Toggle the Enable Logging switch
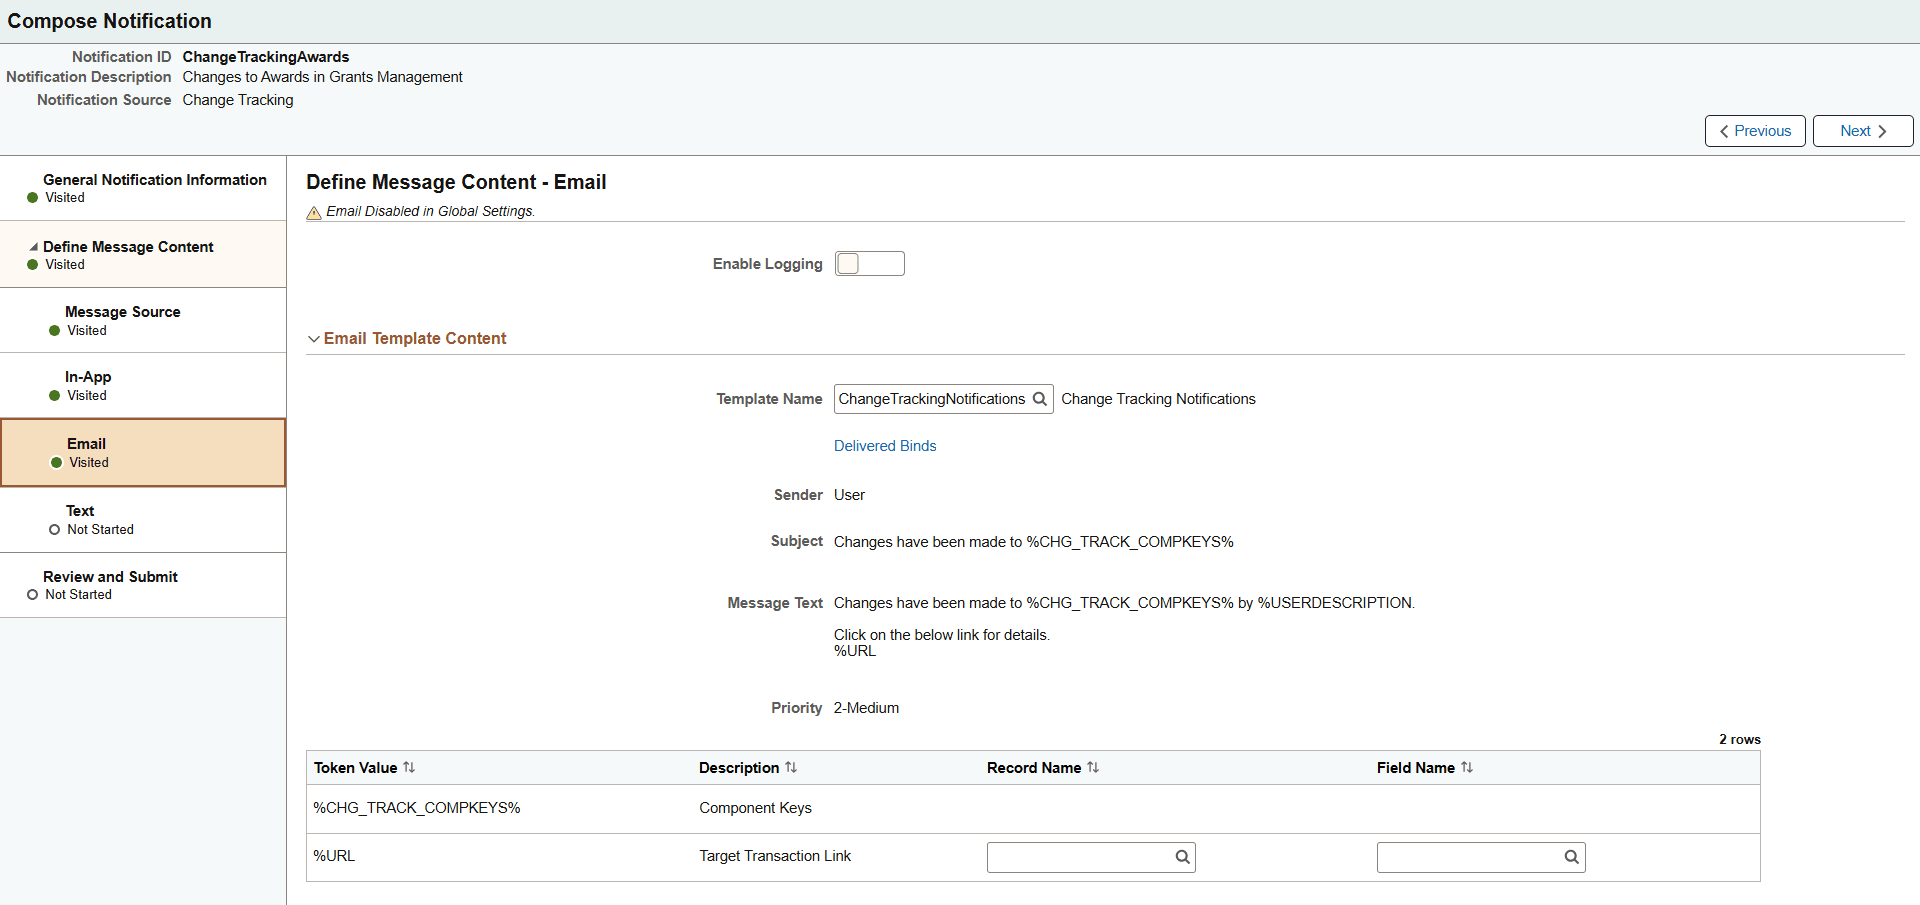This screenshot has height=905, width=1920. [x=869, y=263]
